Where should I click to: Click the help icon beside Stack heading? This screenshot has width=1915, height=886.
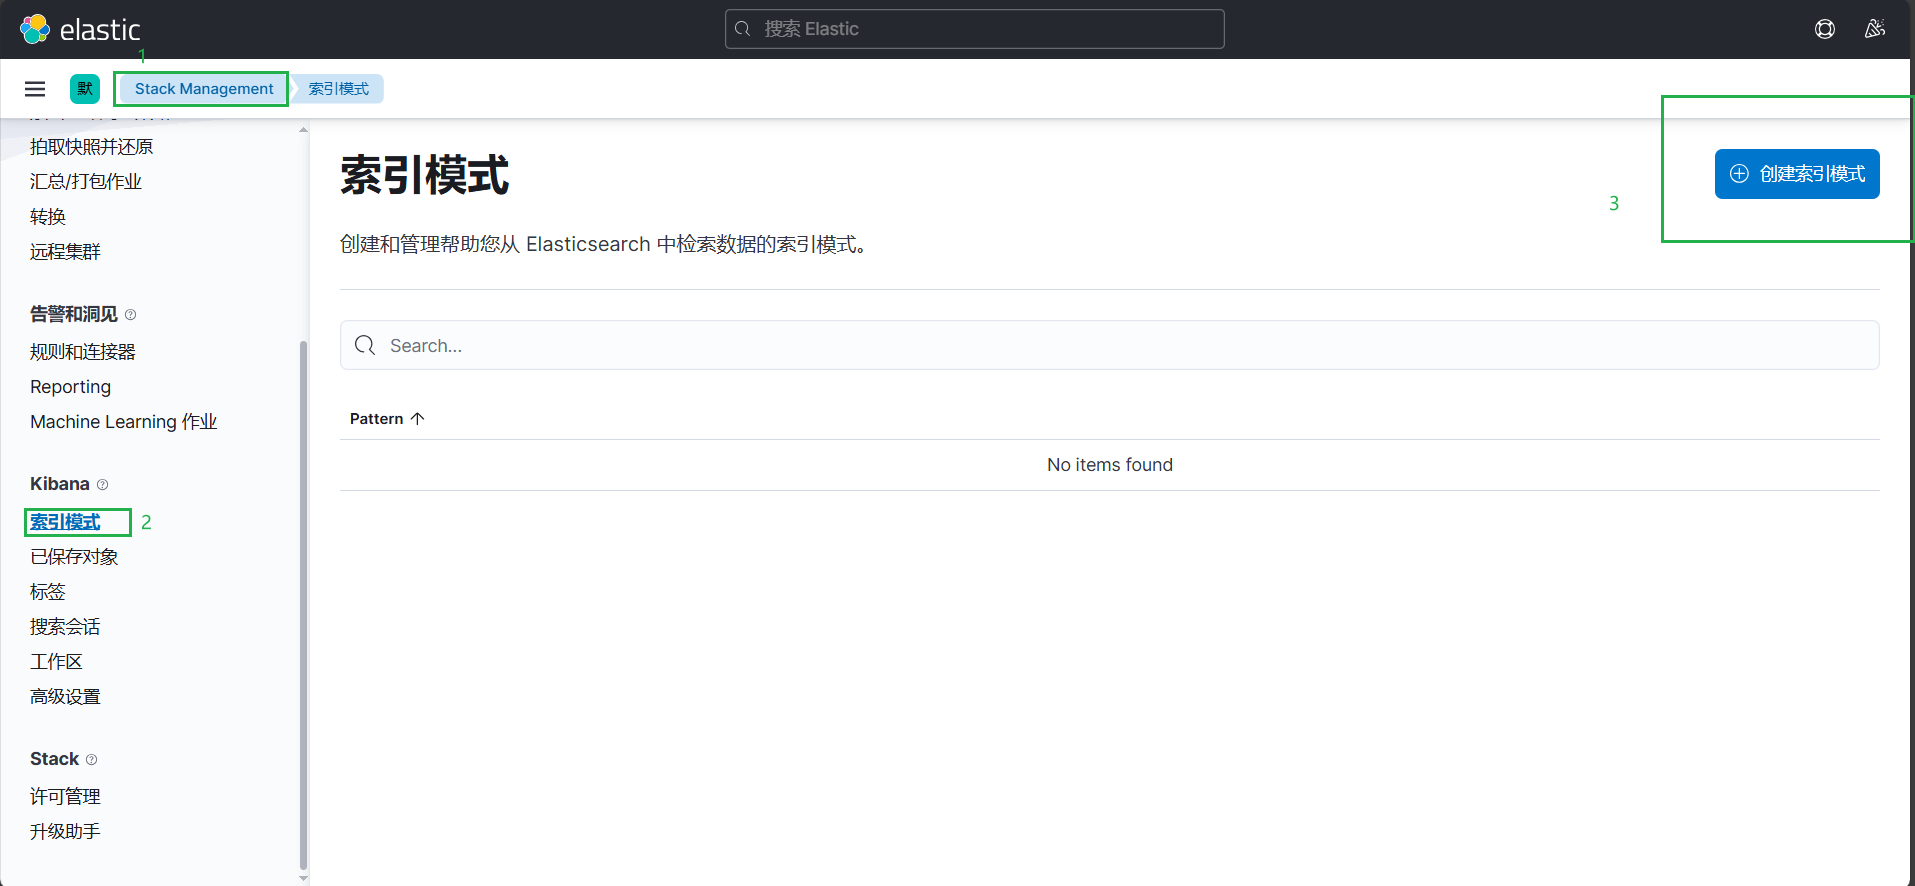(x=92, y=760)
